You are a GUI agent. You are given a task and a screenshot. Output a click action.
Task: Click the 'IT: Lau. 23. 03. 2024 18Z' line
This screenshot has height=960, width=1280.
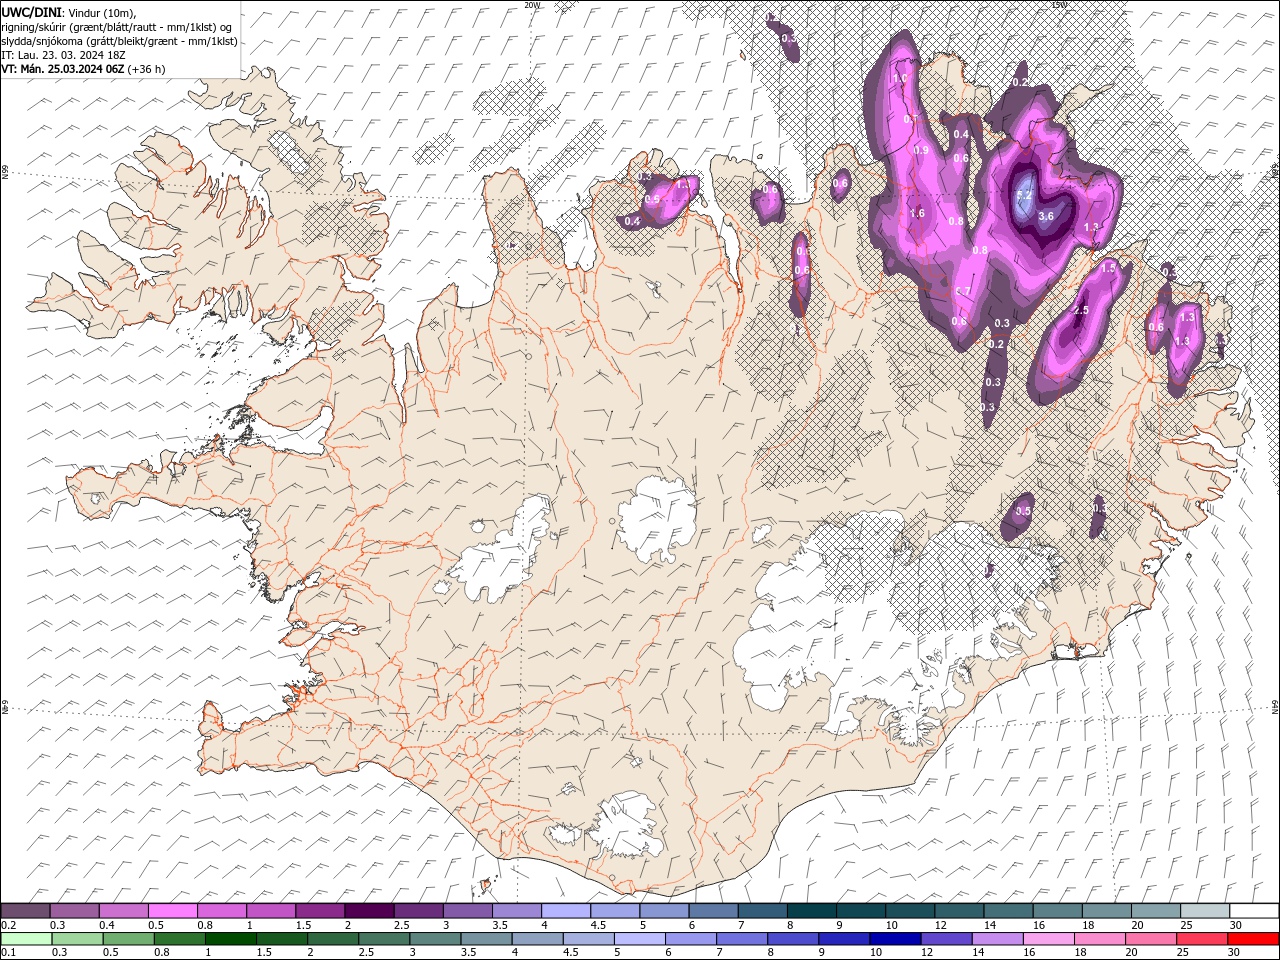coord(62,55)
